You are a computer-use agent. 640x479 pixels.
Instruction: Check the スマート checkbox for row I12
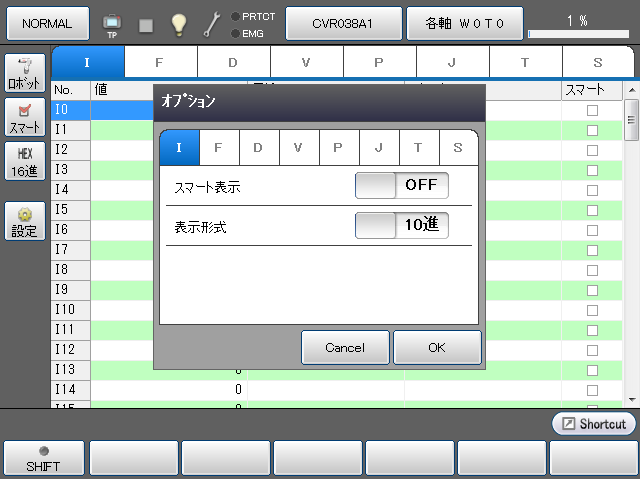[x=592, y=350]
